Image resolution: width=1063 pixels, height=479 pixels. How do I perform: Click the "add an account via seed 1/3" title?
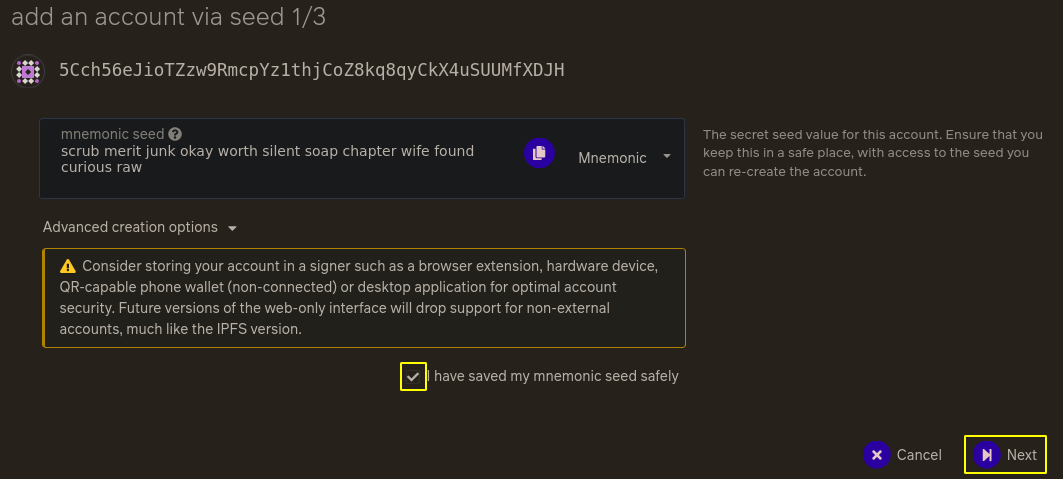click(169, 17)
